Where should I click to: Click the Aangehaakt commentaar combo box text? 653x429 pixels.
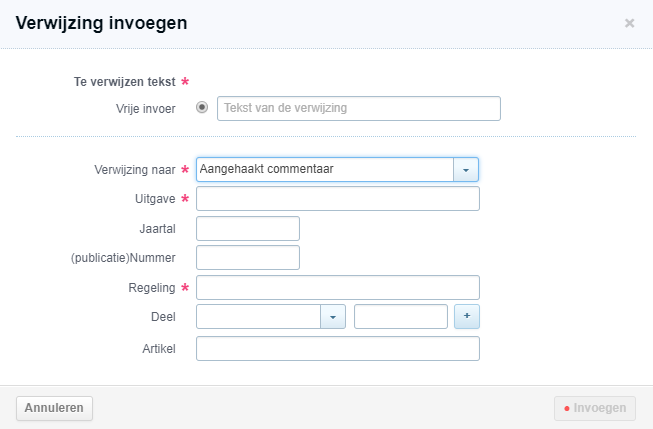coord(325,170)
